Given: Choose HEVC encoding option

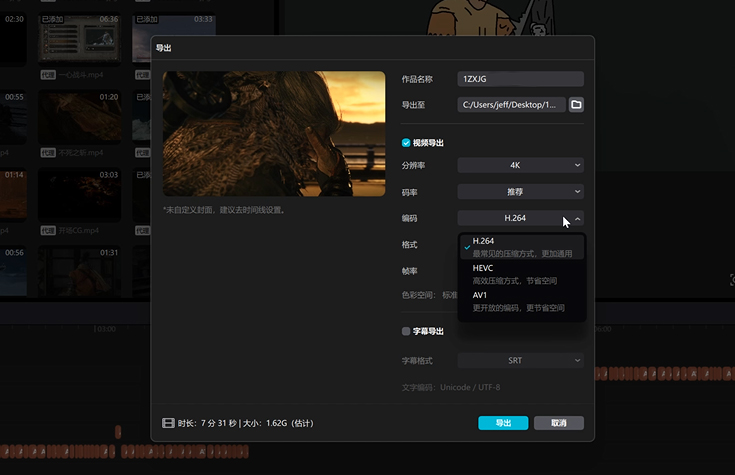Looking at the screenshot, I should 522,274.
